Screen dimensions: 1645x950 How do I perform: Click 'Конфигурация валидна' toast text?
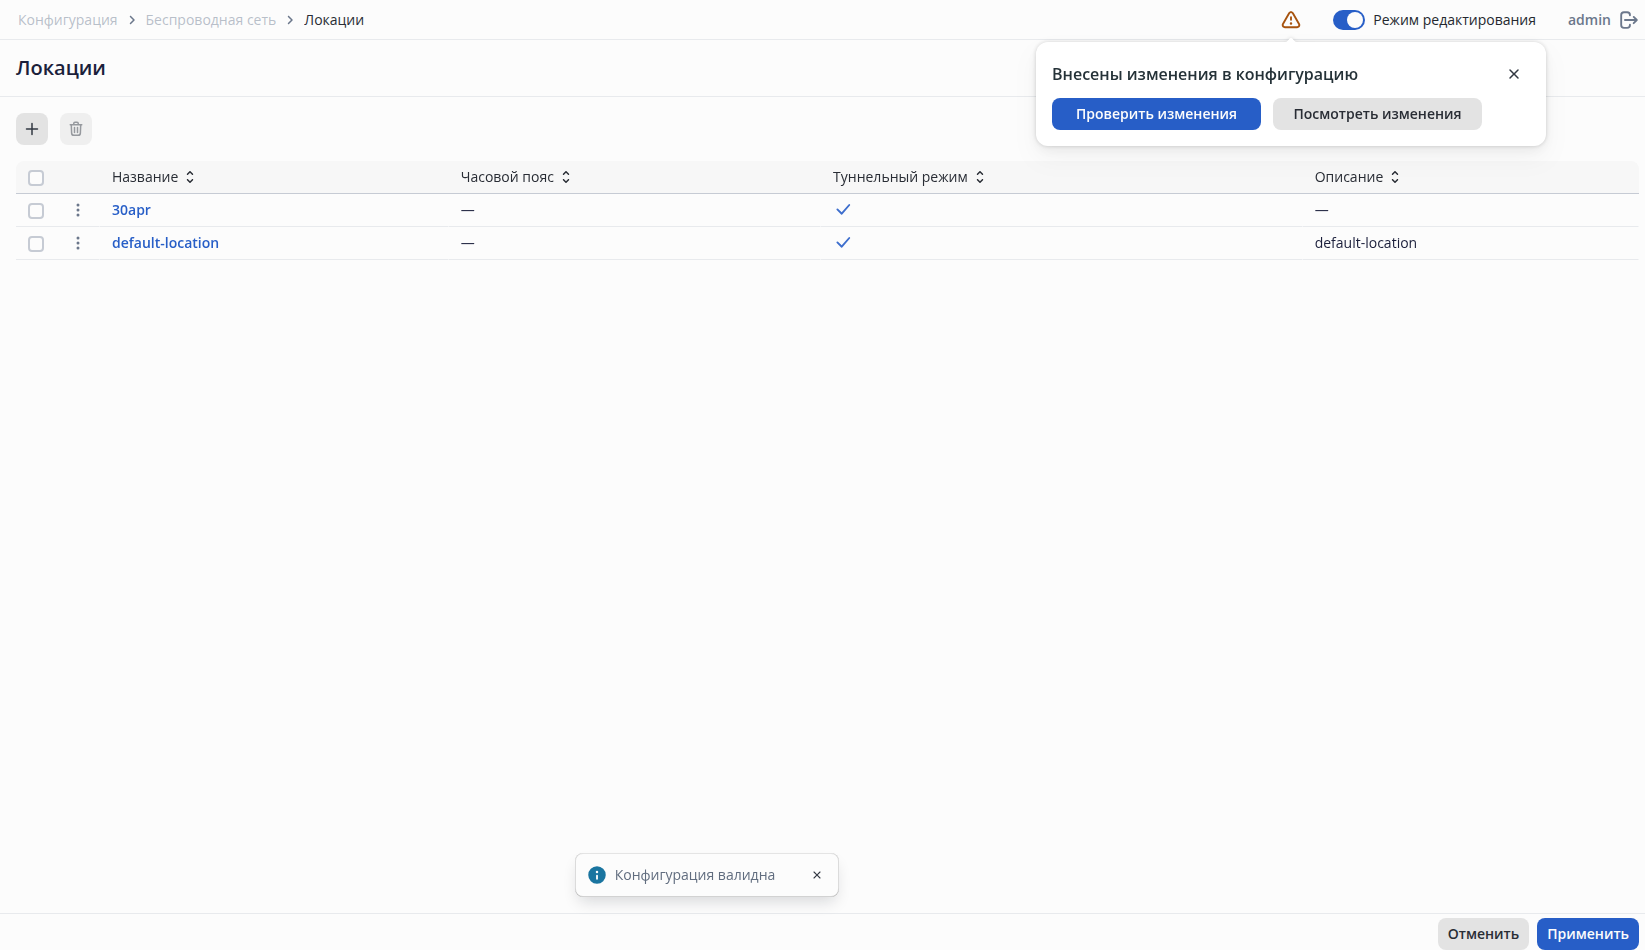click(695, 875)
